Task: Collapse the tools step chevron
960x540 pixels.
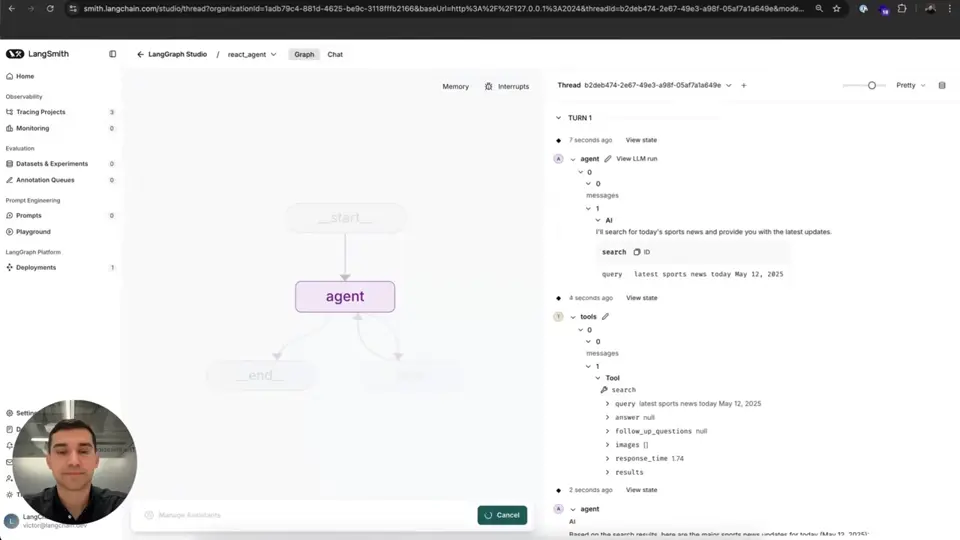Action: 573,317
